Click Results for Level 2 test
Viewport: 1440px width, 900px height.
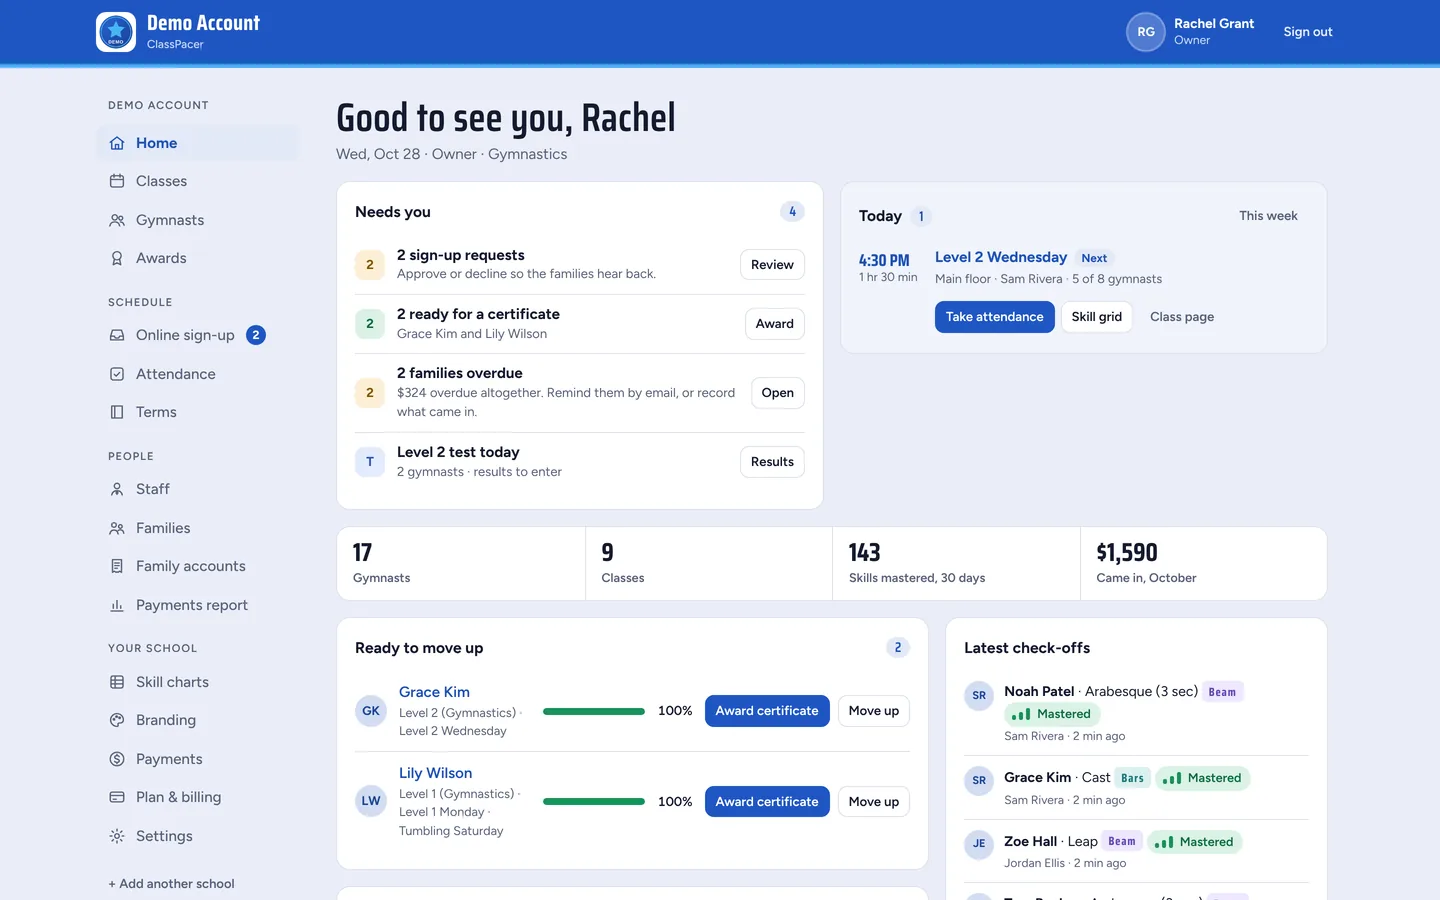tap(772, 462)
